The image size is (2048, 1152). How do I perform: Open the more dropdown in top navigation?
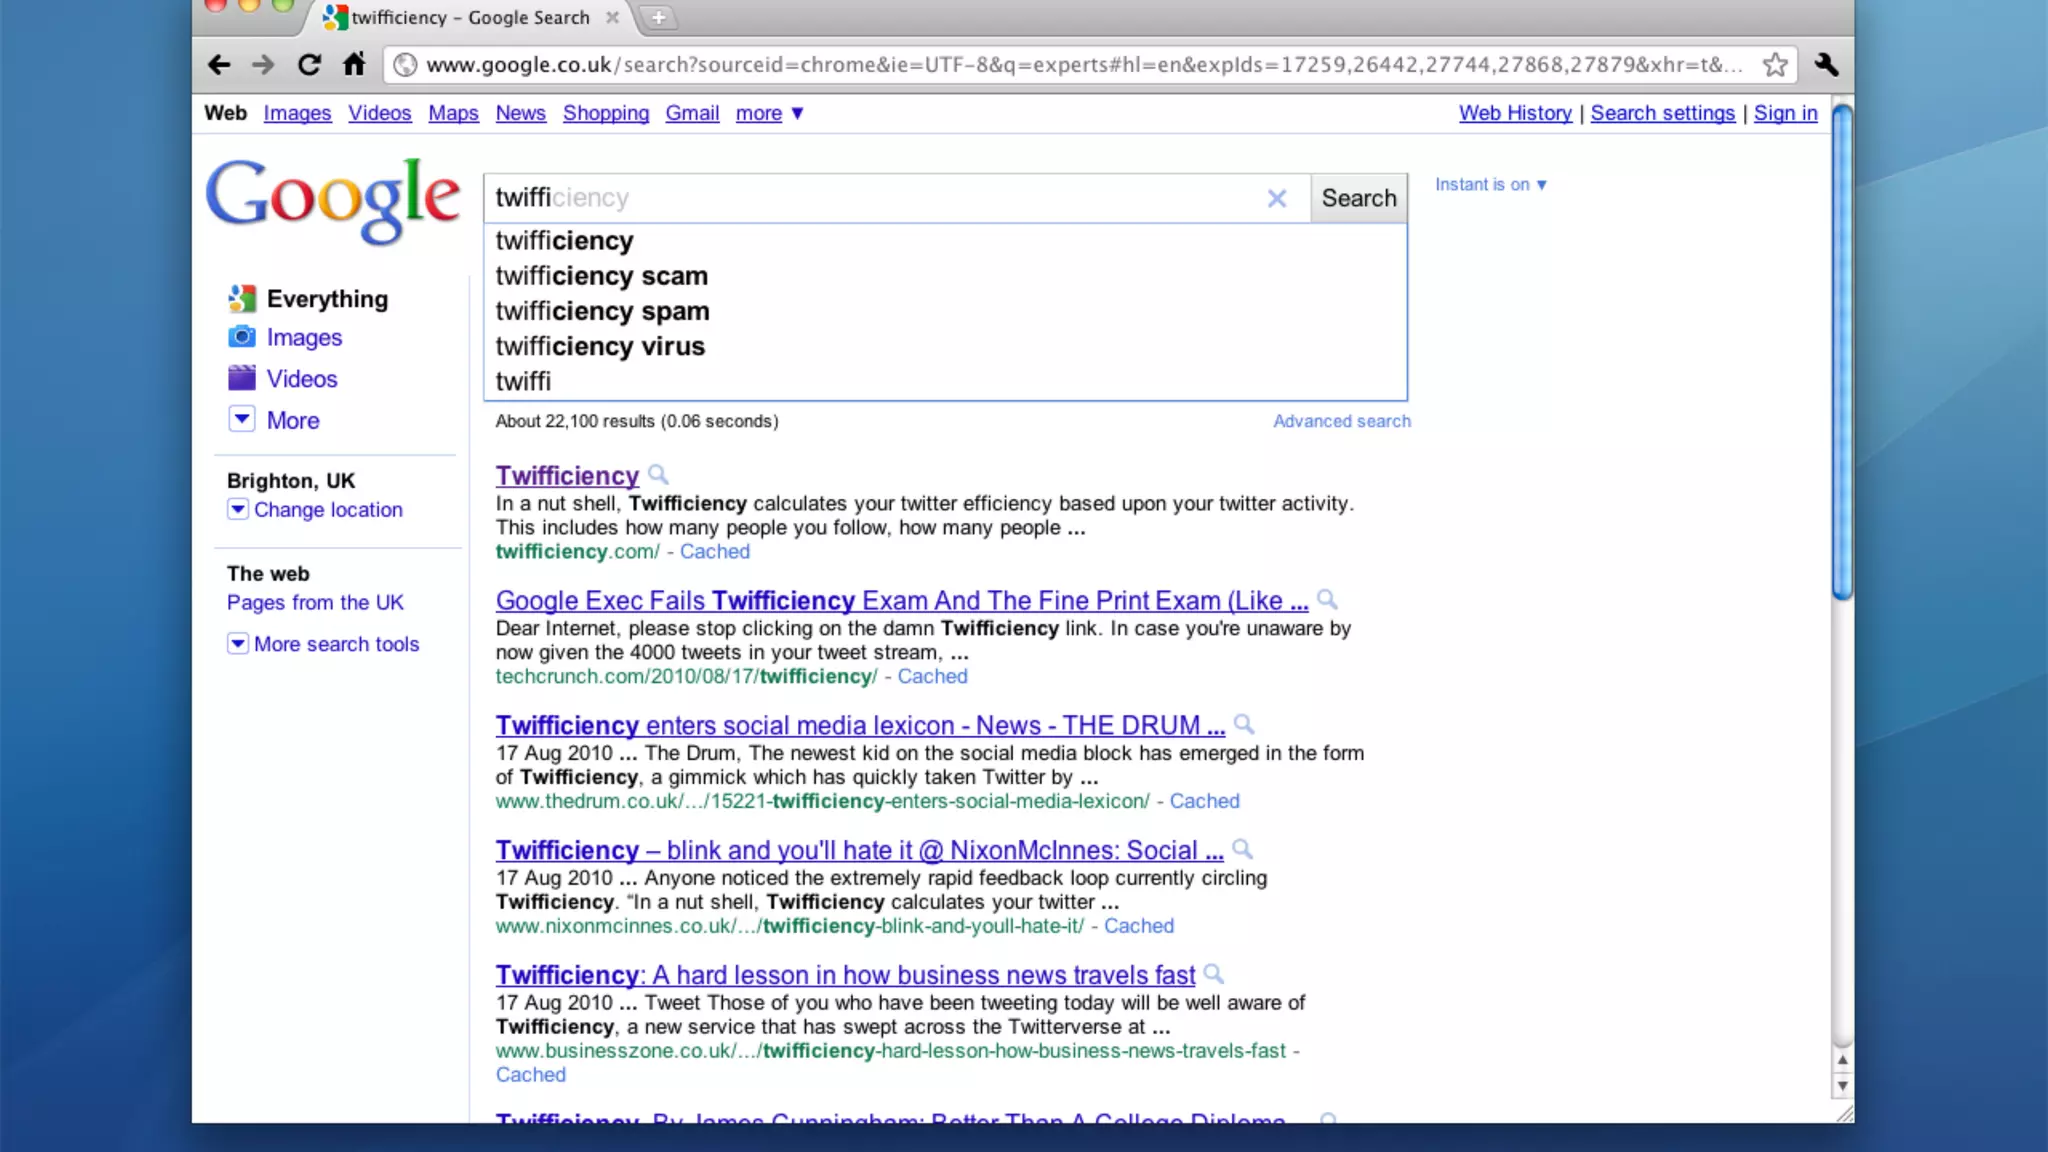[769, 114]
